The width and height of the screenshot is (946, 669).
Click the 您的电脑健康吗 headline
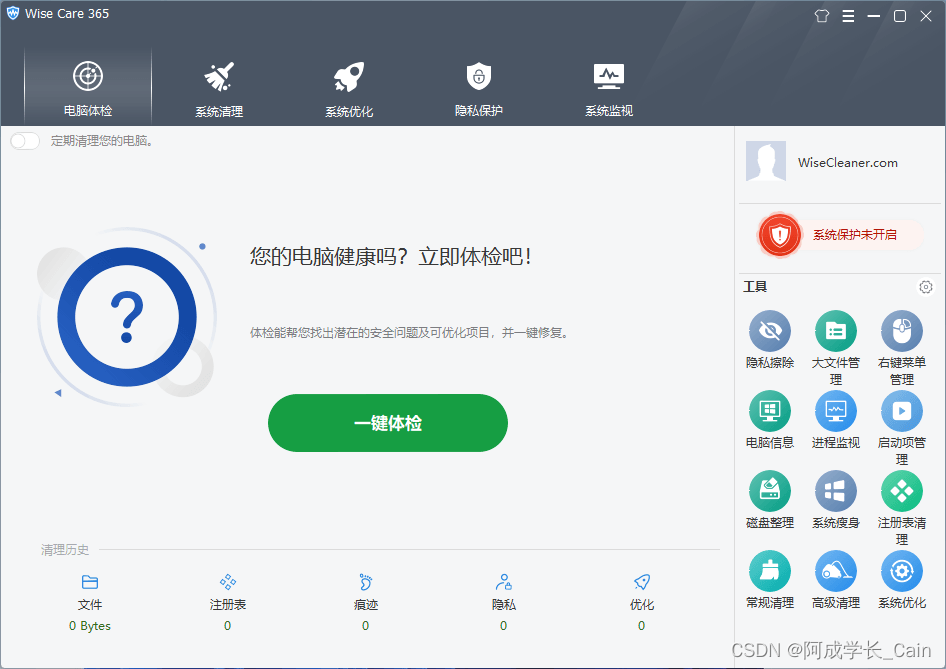(x=391, y=257)
